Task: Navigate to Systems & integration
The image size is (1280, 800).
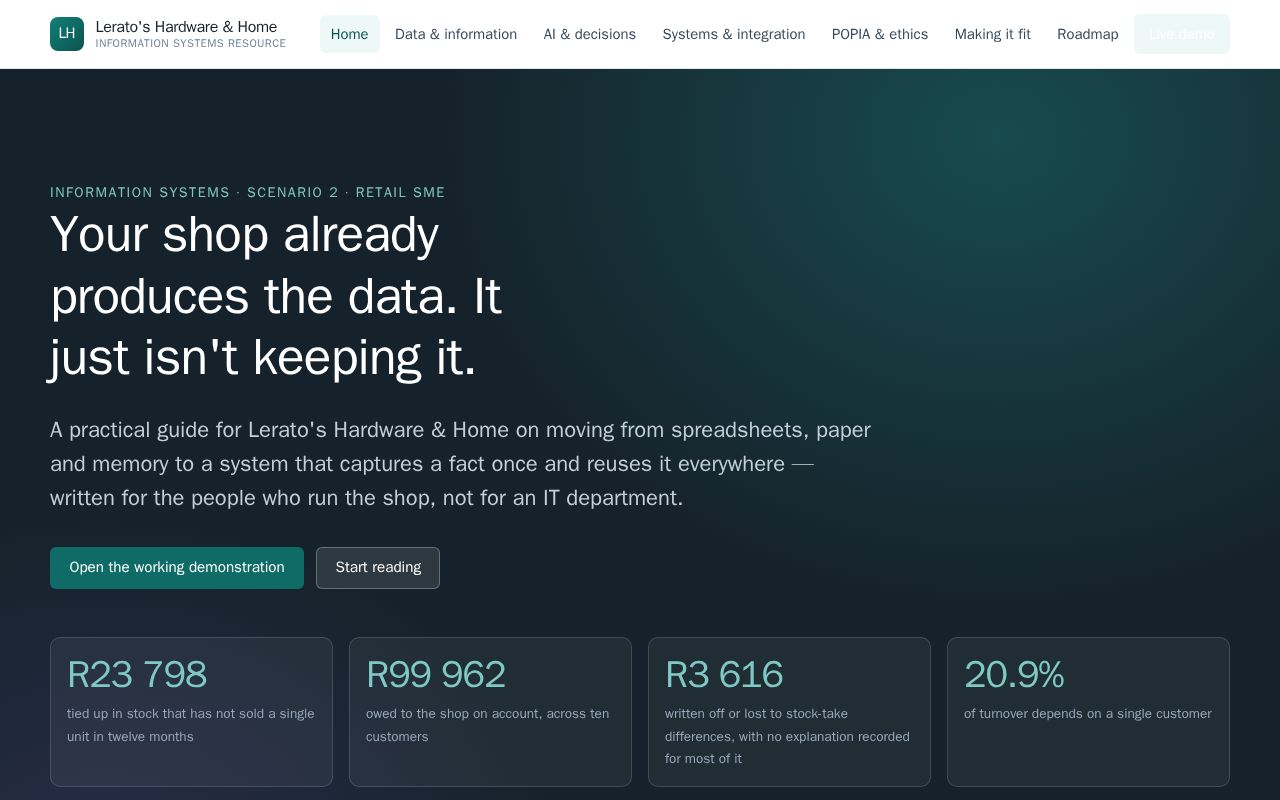Action: pyautogui.click(x=734, y=34)
